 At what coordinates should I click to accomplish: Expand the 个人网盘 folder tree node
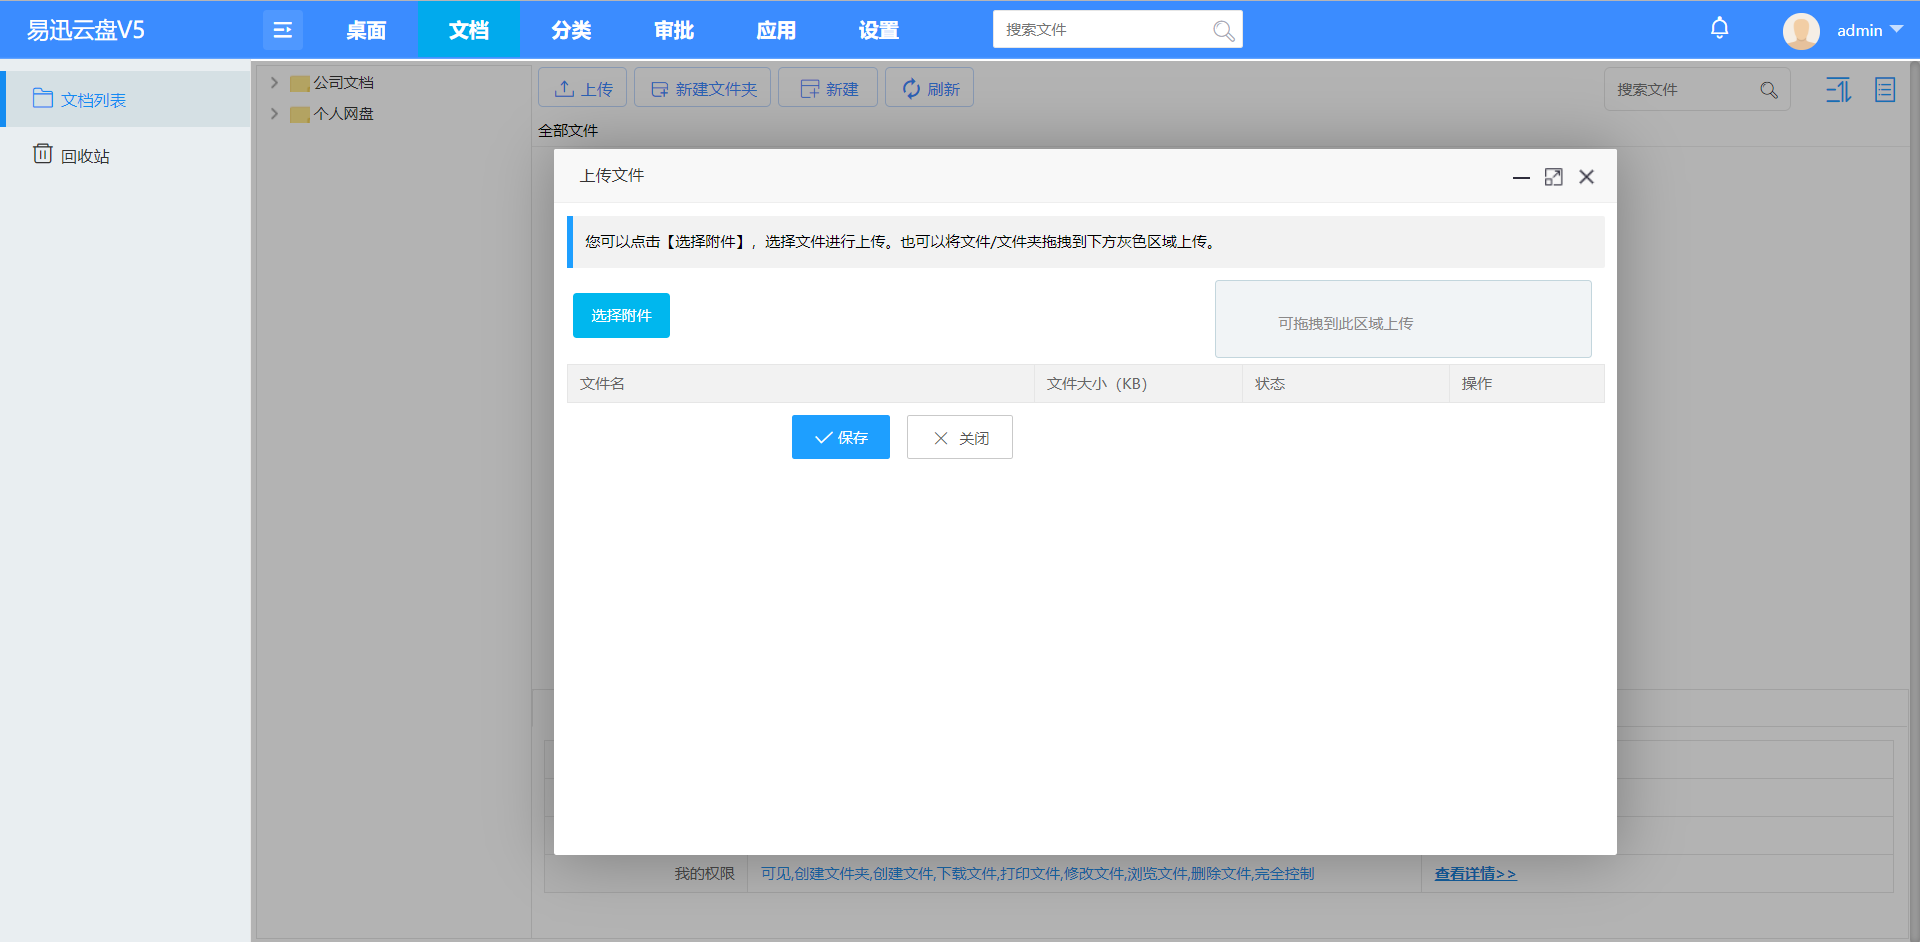pos(274,114)
